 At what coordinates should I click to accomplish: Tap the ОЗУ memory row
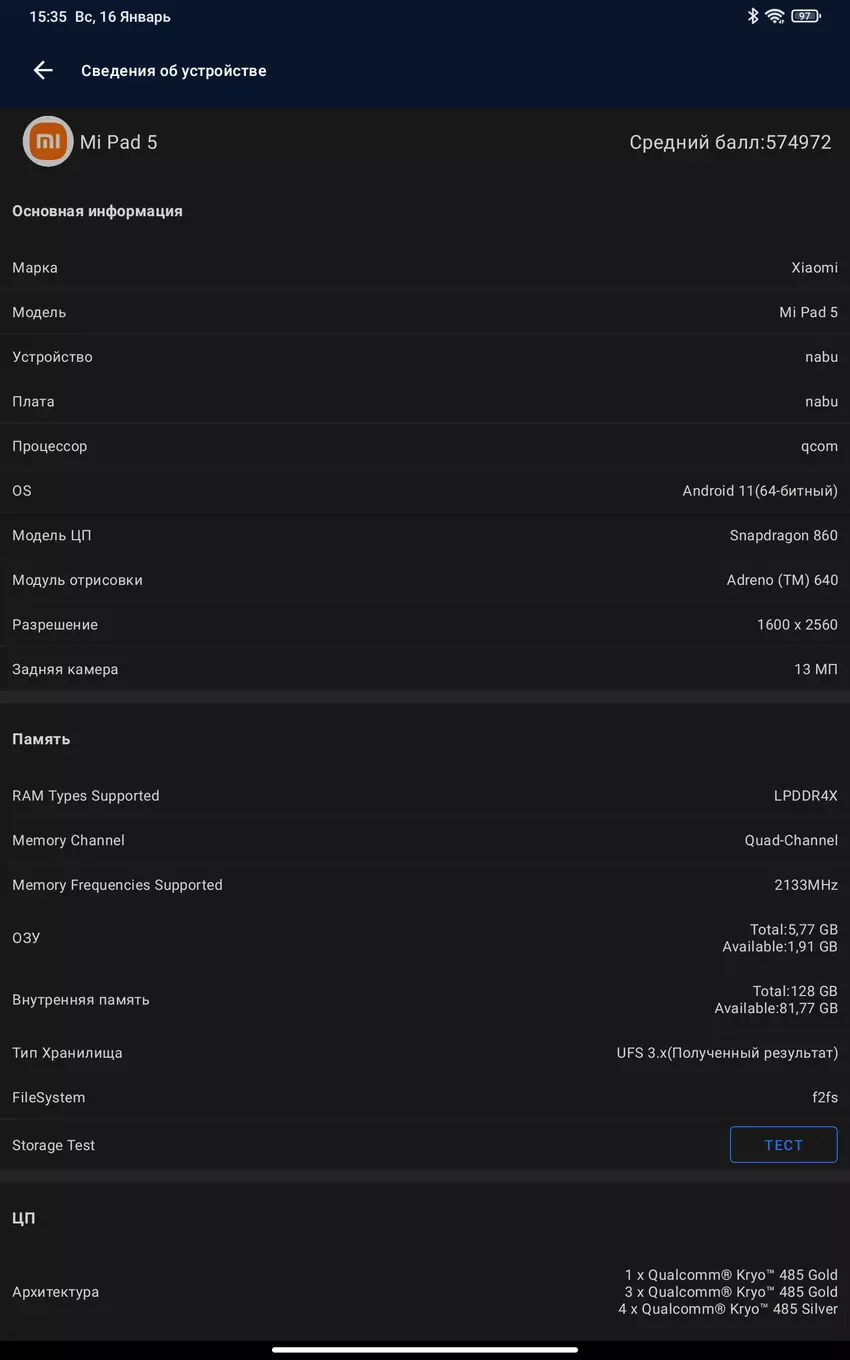coord(425,938)
